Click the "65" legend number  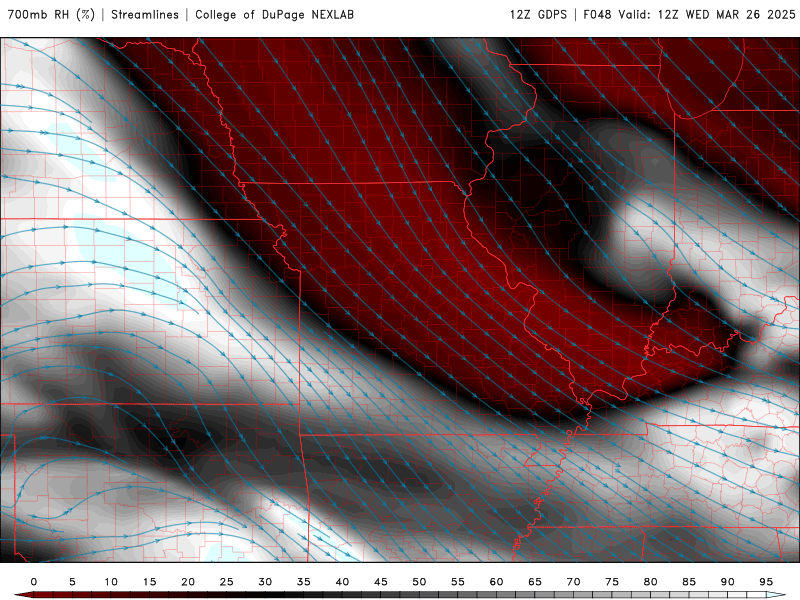tap(535, 582)
